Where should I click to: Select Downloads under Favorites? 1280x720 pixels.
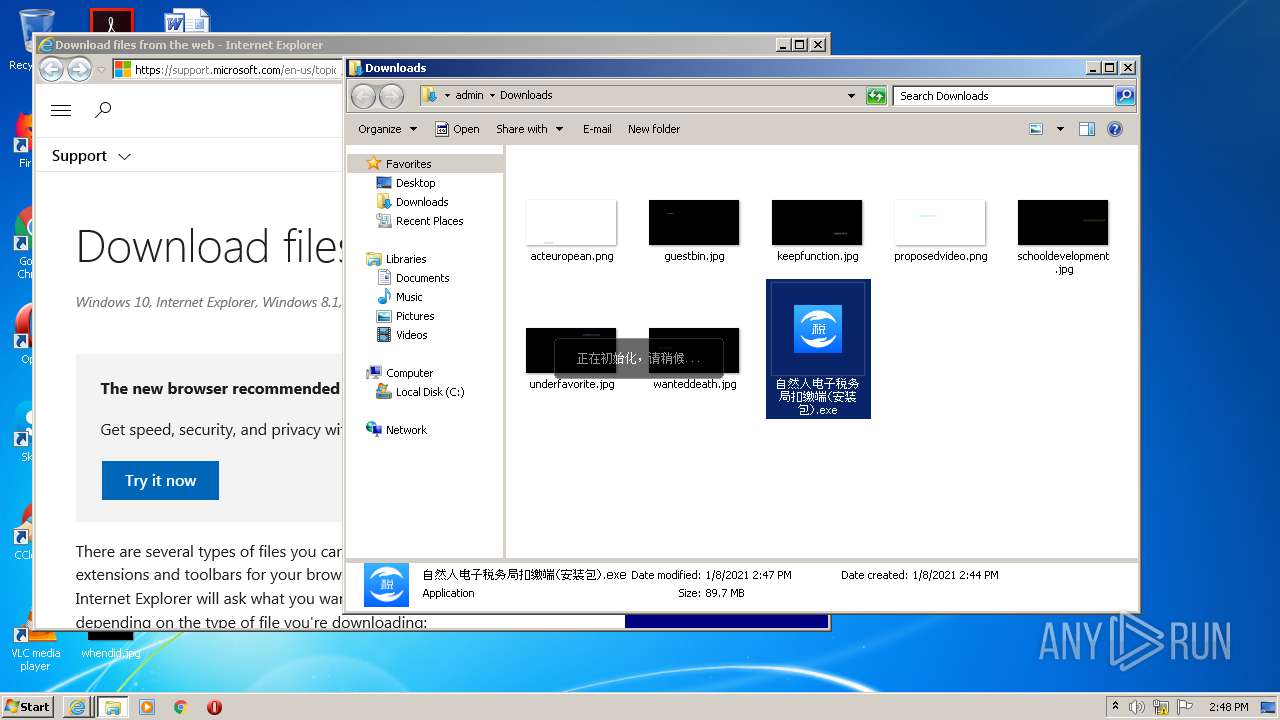(421, 202)
